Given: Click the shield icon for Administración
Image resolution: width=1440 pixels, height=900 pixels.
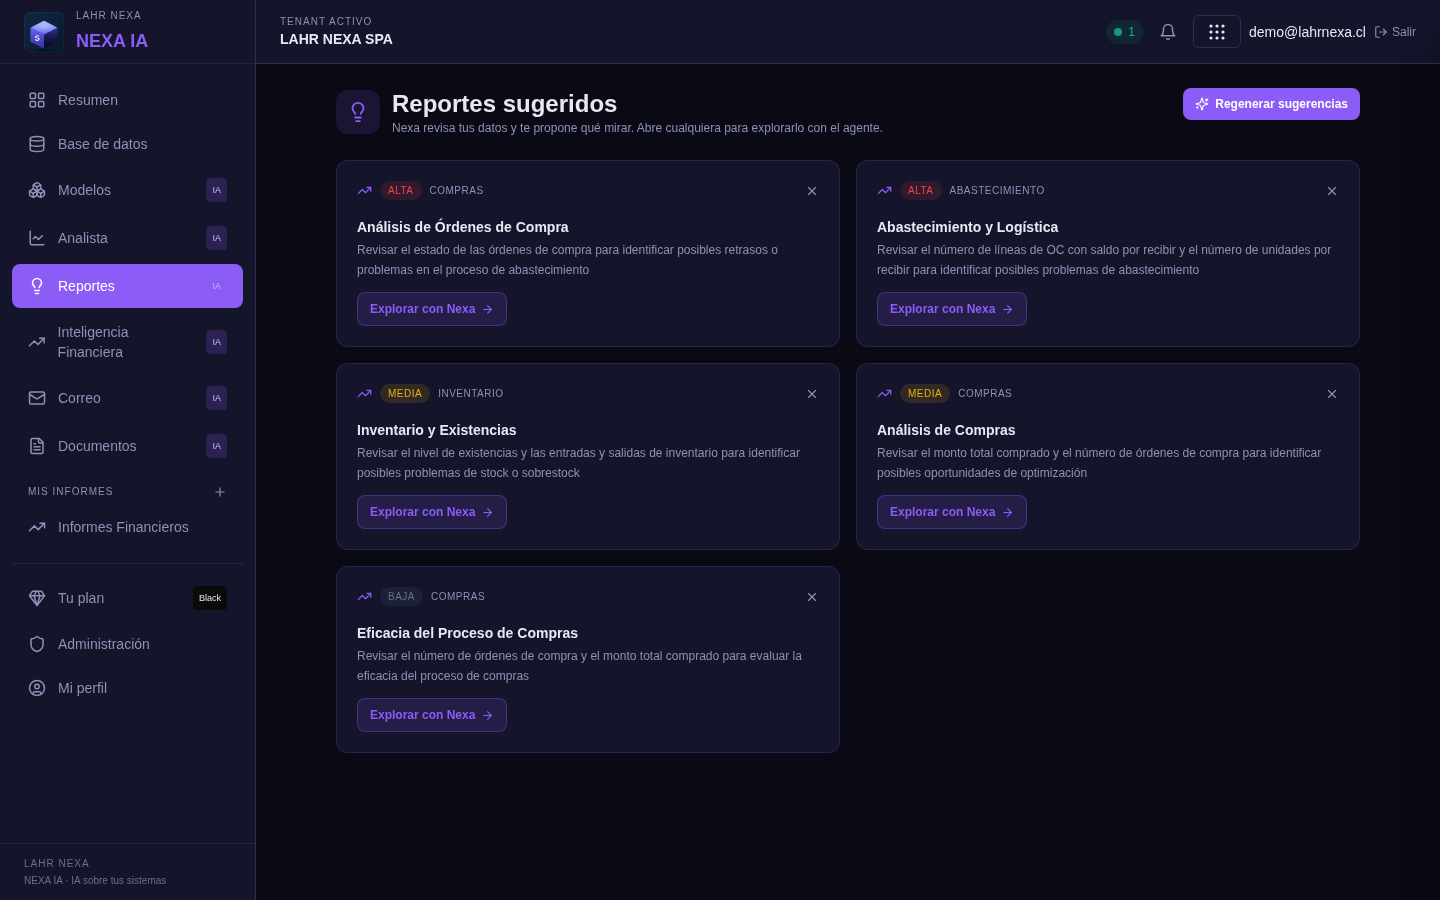Looking at the screenshot, I should point(37,644).
